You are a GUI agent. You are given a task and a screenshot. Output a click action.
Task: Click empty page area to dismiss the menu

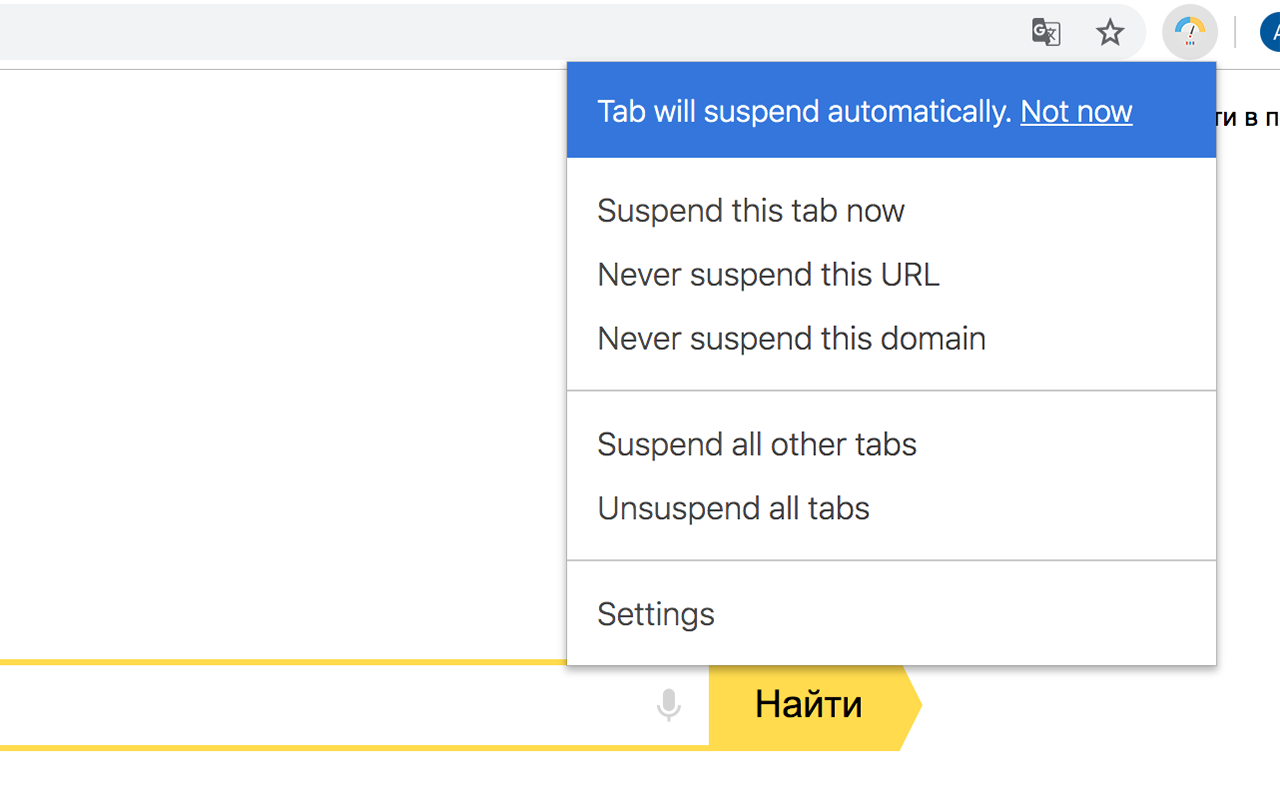(x=280, y=400)
